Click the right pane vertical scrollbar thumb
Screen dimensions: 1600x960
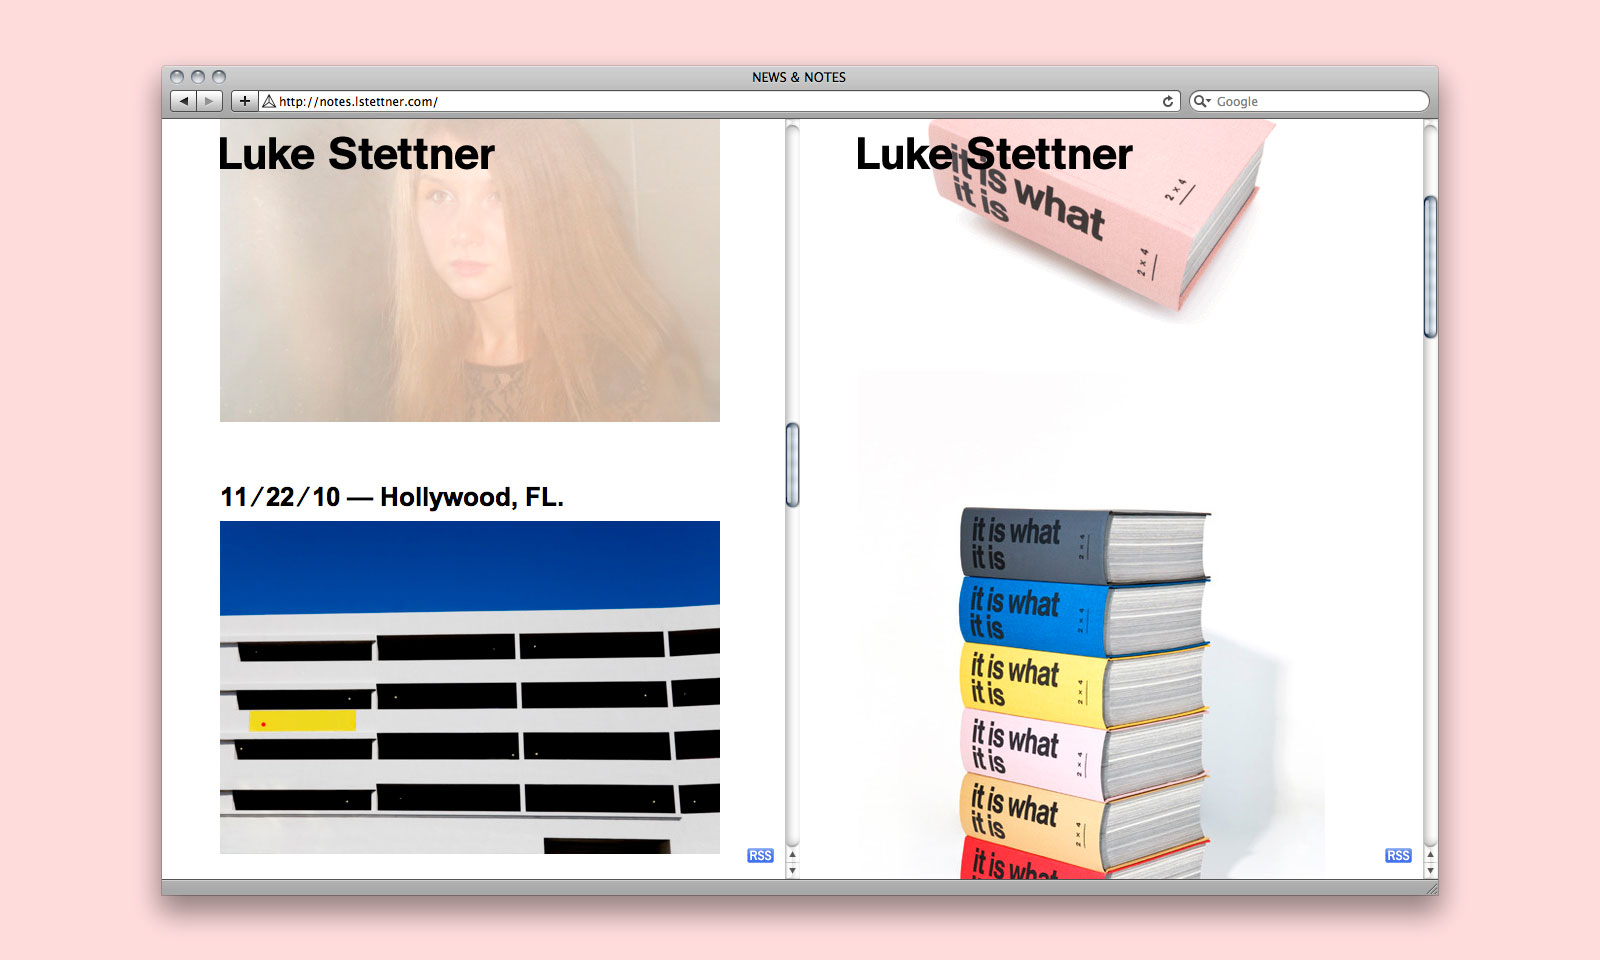pyautogui.click(x=1430, y=267)
